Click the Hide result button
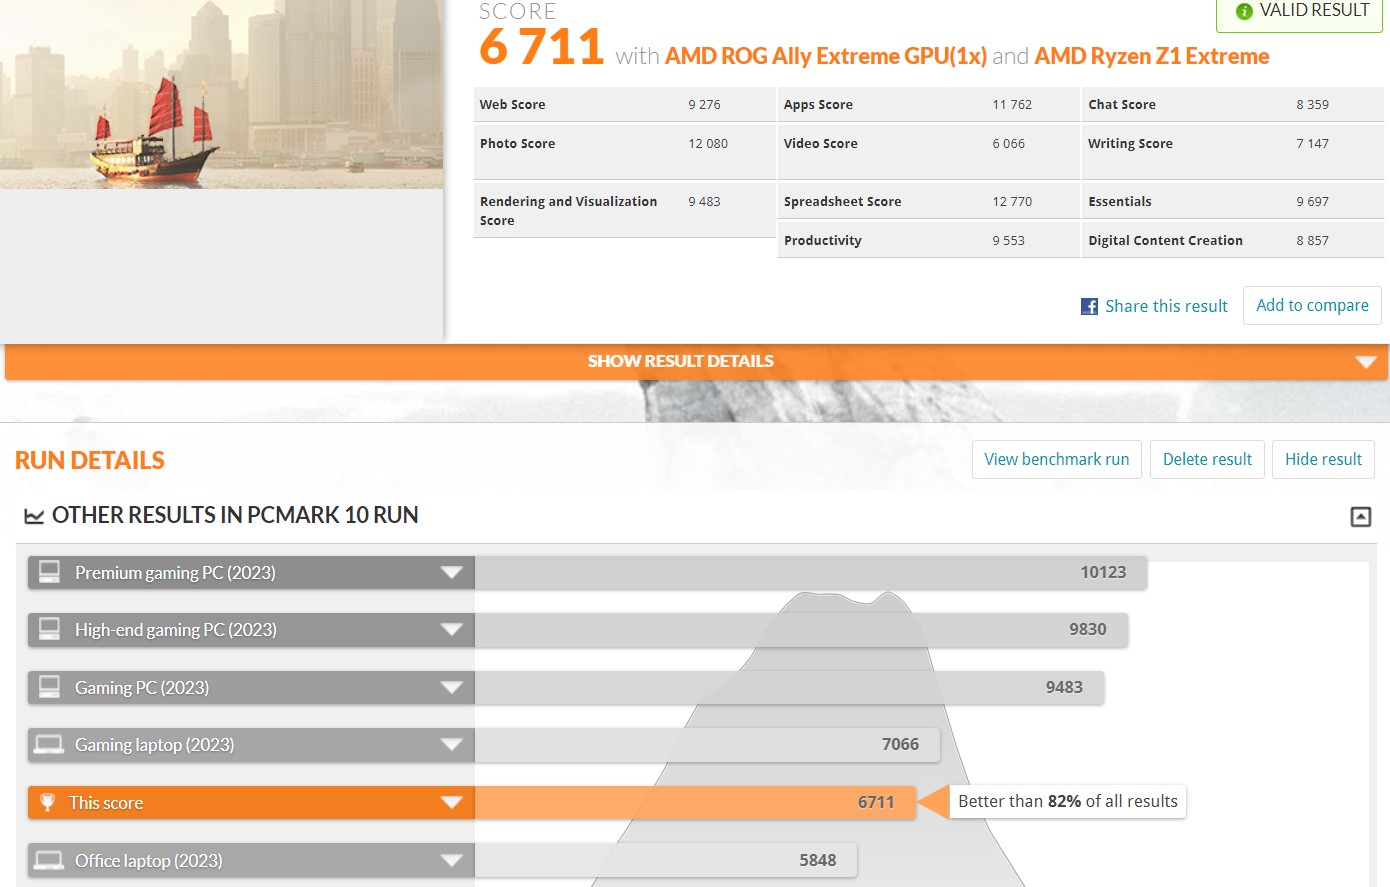Screen dimensions: 1390x887 [1323, 460]
